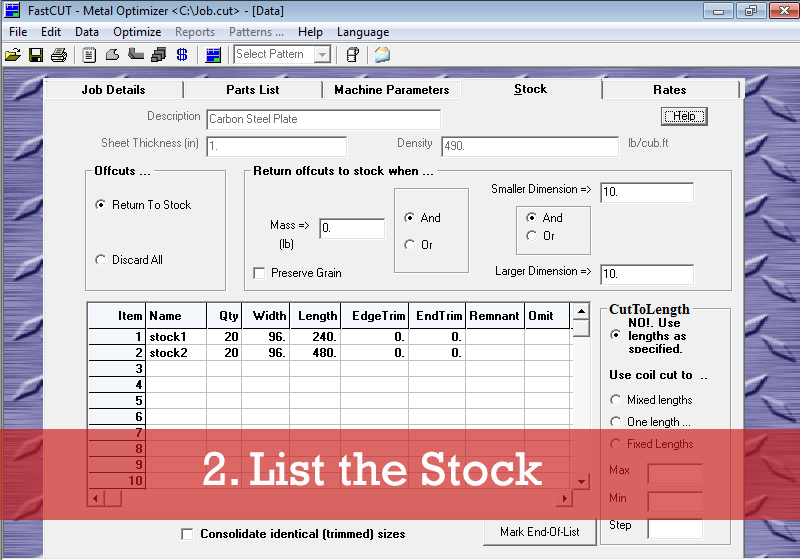The height and width of the screenshot is (560, 800).
Task: Click the Sheet Thickness input field
Action: pyautogui.click(x=277, y=146)
